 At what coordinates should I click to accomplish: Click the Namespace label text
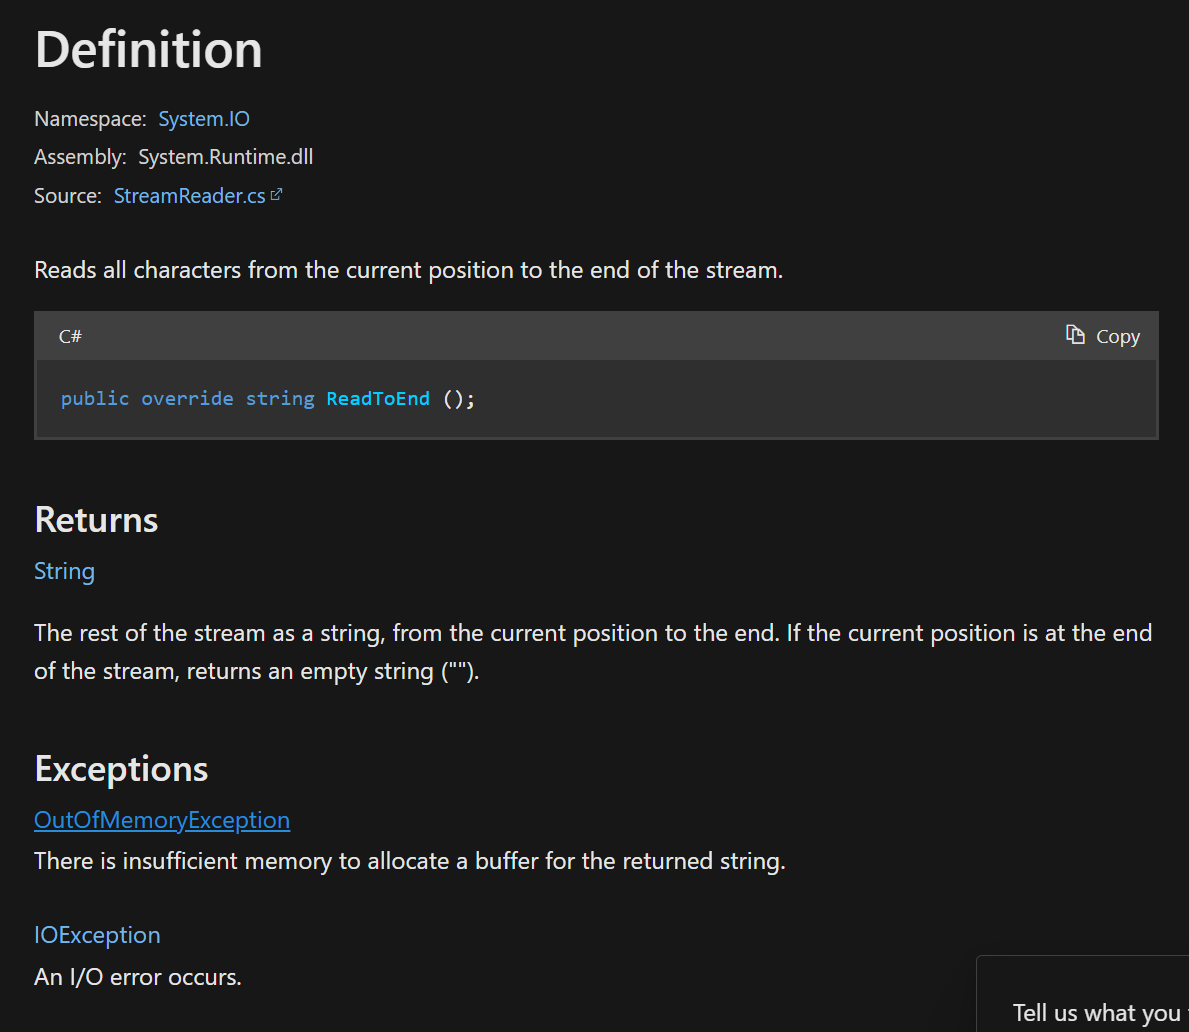pos(89,118)
